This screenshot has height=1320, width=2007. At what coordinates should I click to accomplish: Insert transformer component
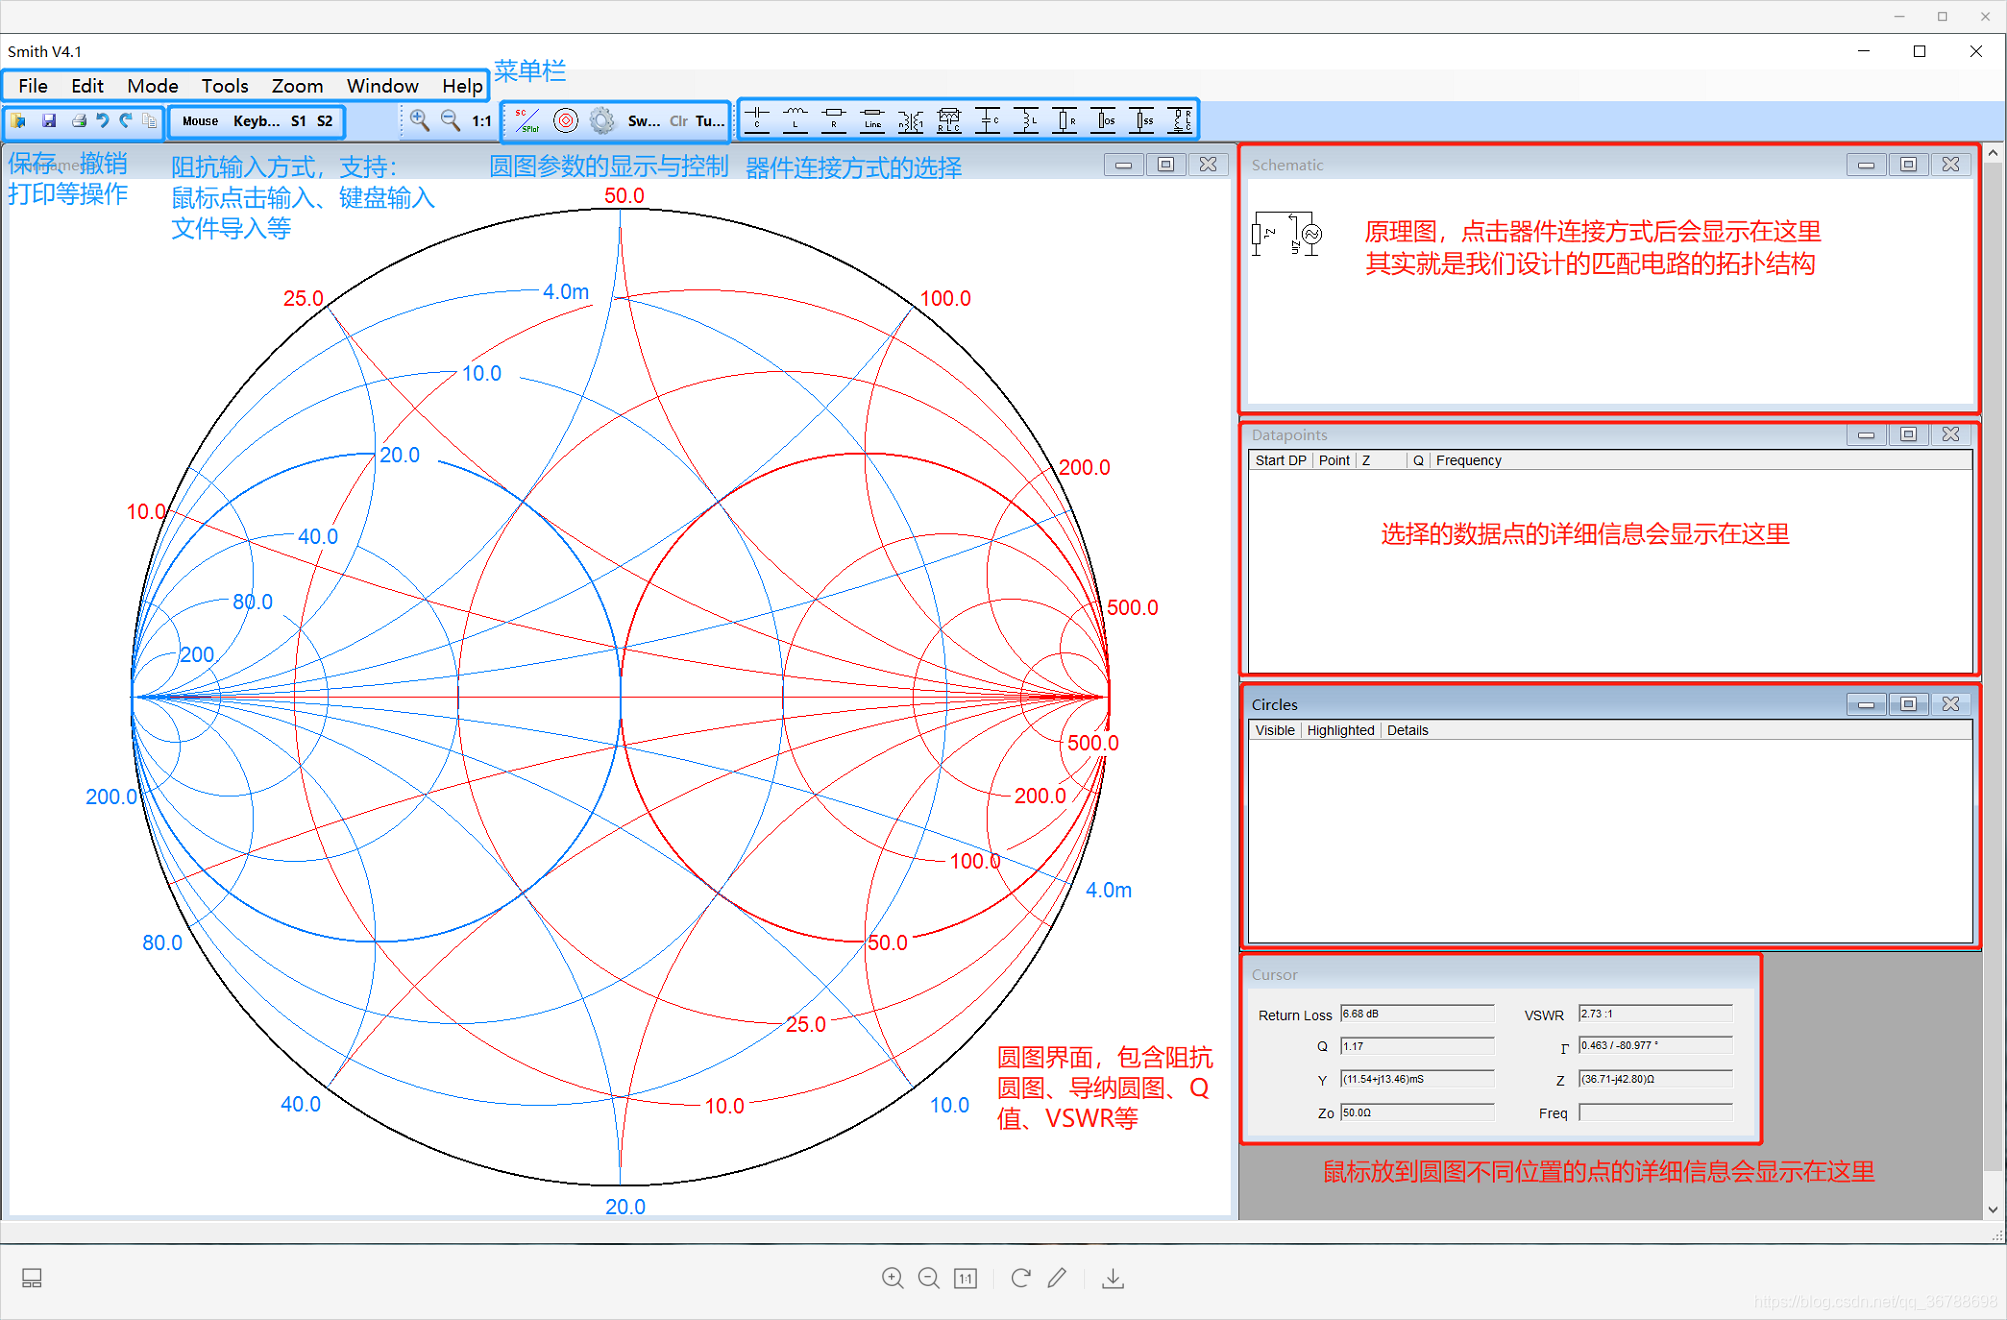(910, 121)
